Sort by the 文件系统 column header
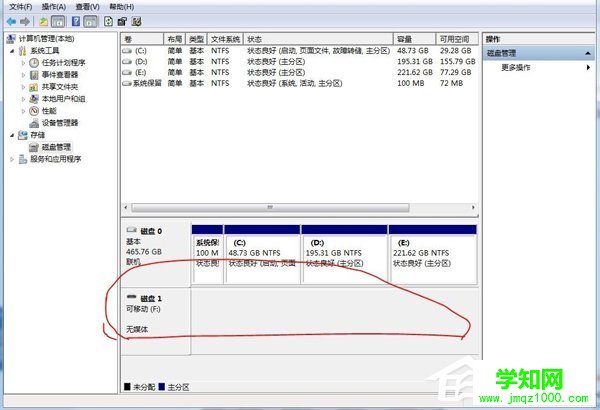The width and height of the screenshot is (600, 410). 225,39
